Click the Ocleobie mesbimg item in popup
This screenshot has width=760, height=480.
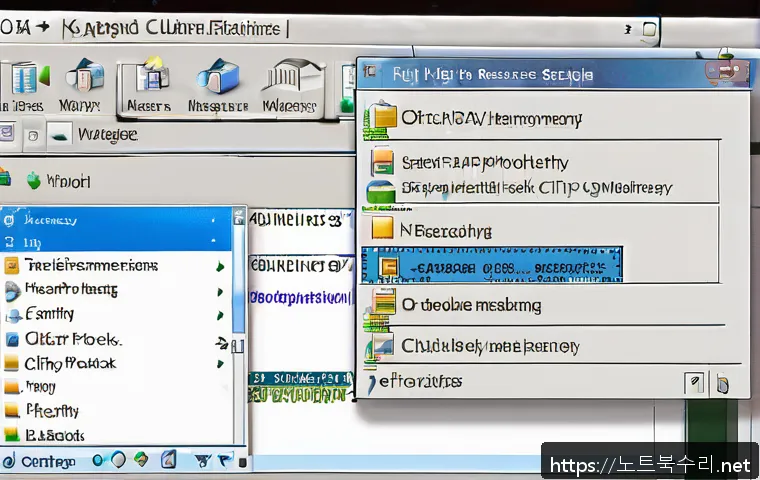[x=470, y=304]
